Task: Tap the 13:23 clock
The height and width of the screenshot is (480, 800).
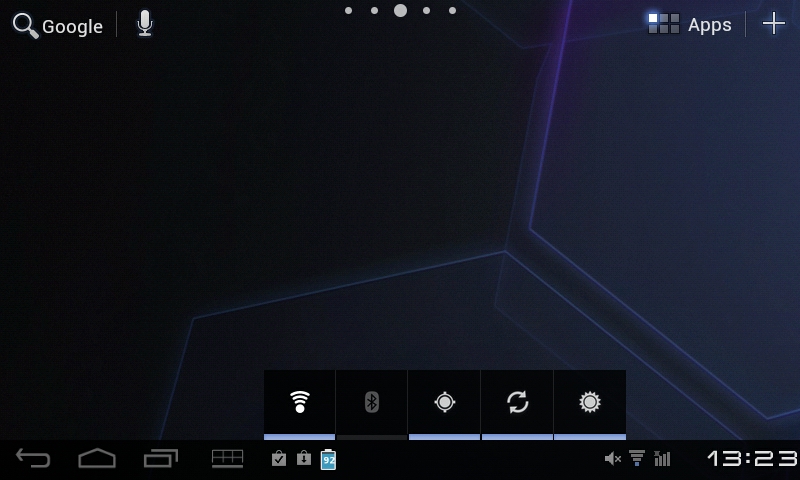Action: (753, 458)
